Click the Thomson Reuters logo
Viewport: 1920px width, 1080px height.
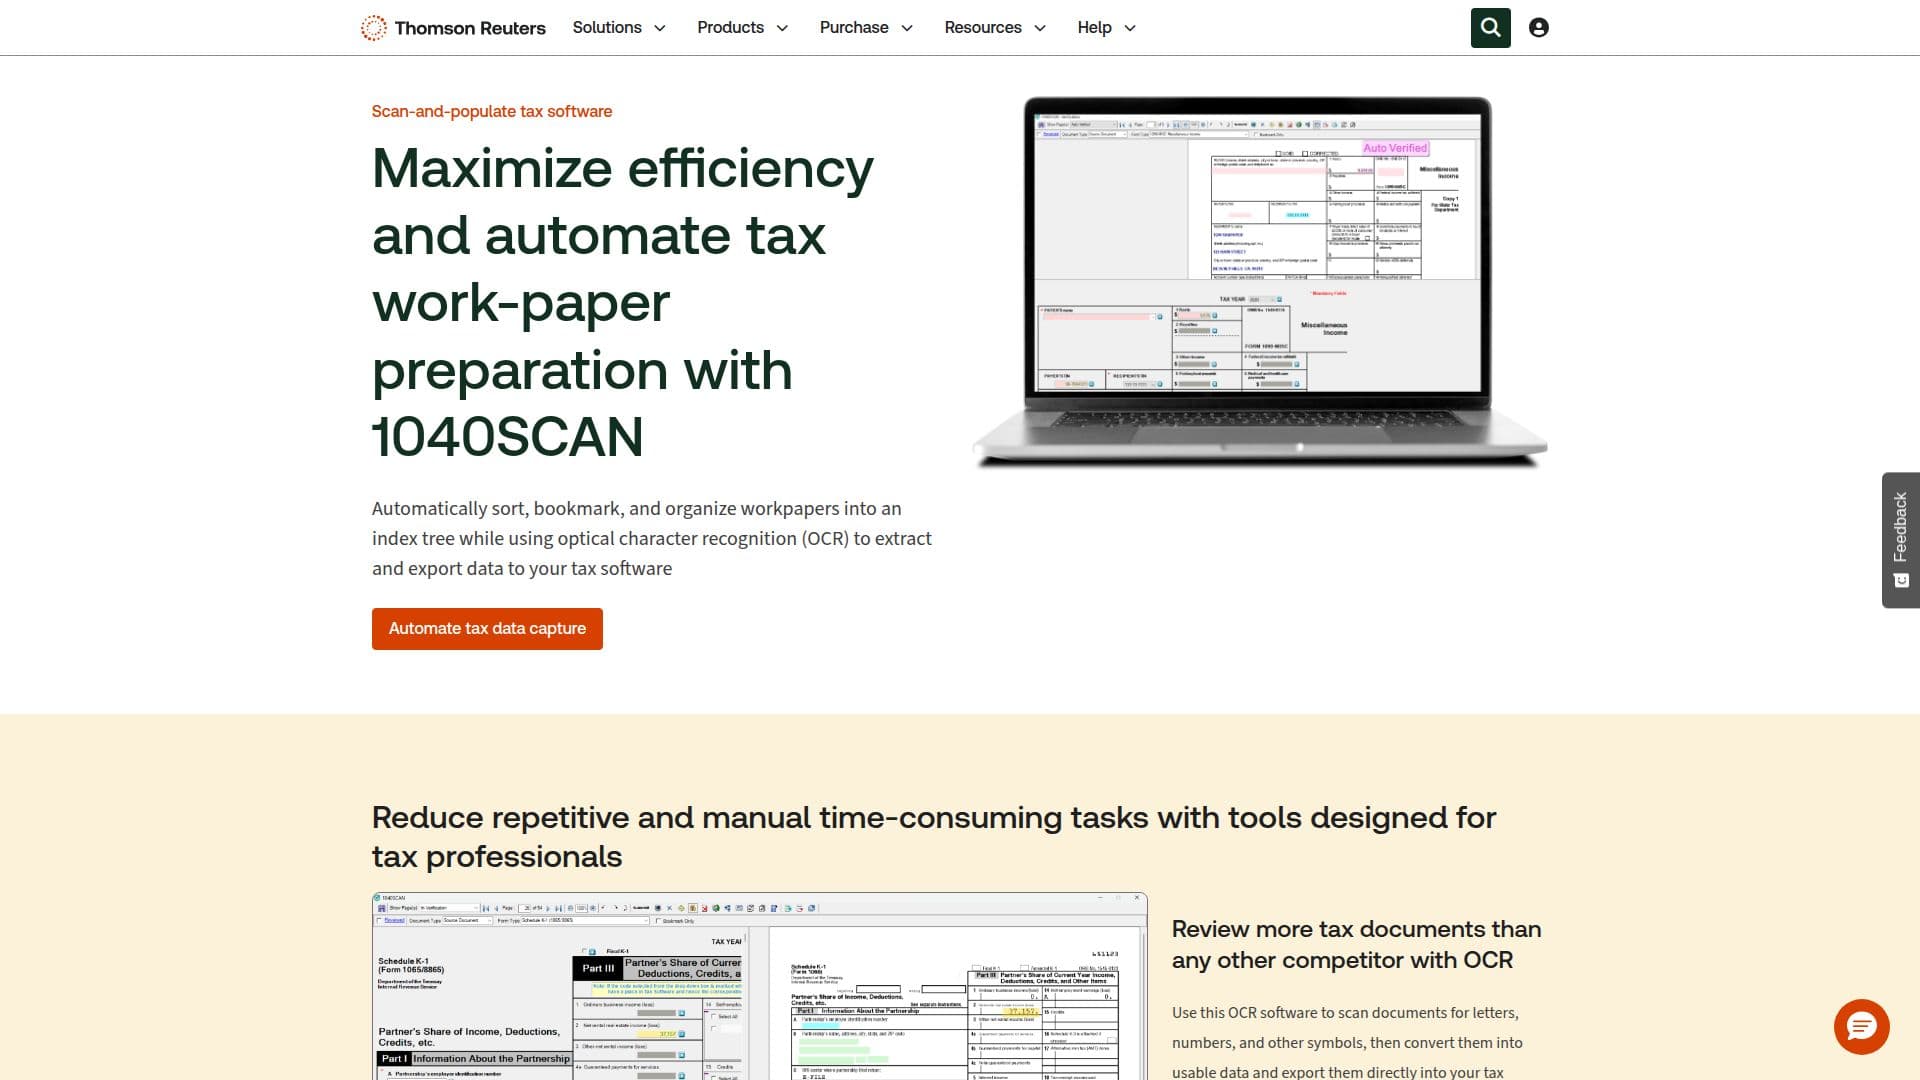453,28
